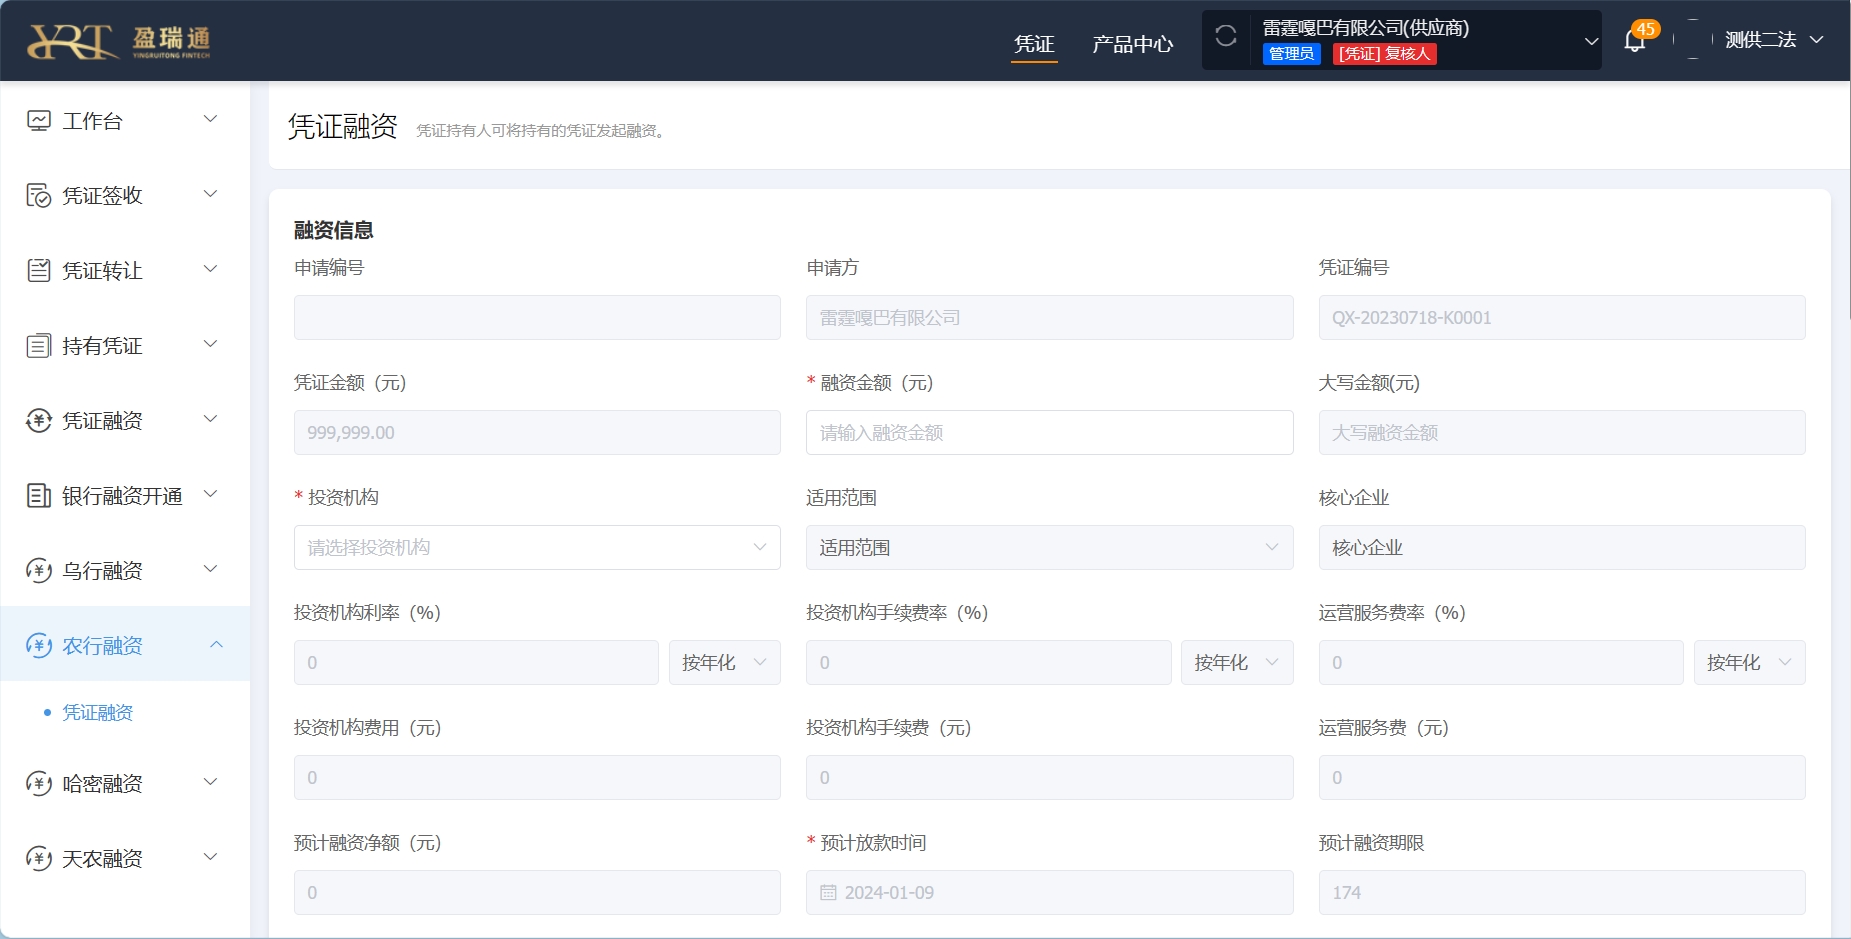This screenshot has width=1851, height=939.
Task: Open the 适用范围 dropdown
Action: point(1049,547)
